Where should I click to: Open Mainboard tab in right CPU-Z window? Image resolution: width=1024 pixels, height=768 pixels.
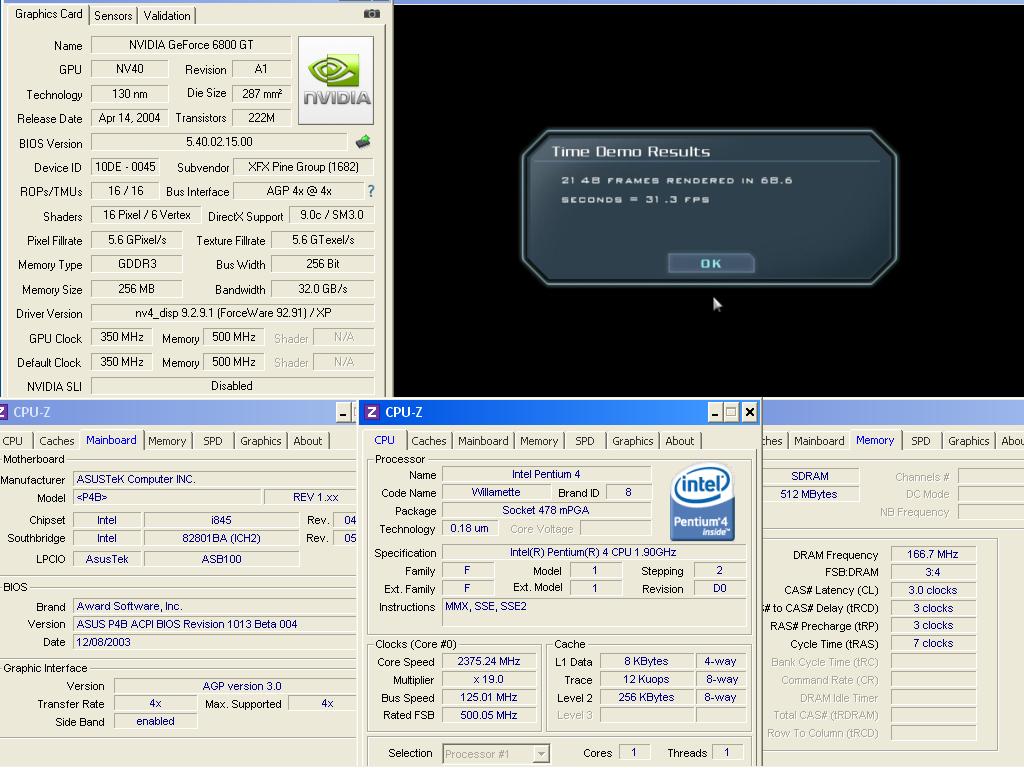[x=819, y=441]
